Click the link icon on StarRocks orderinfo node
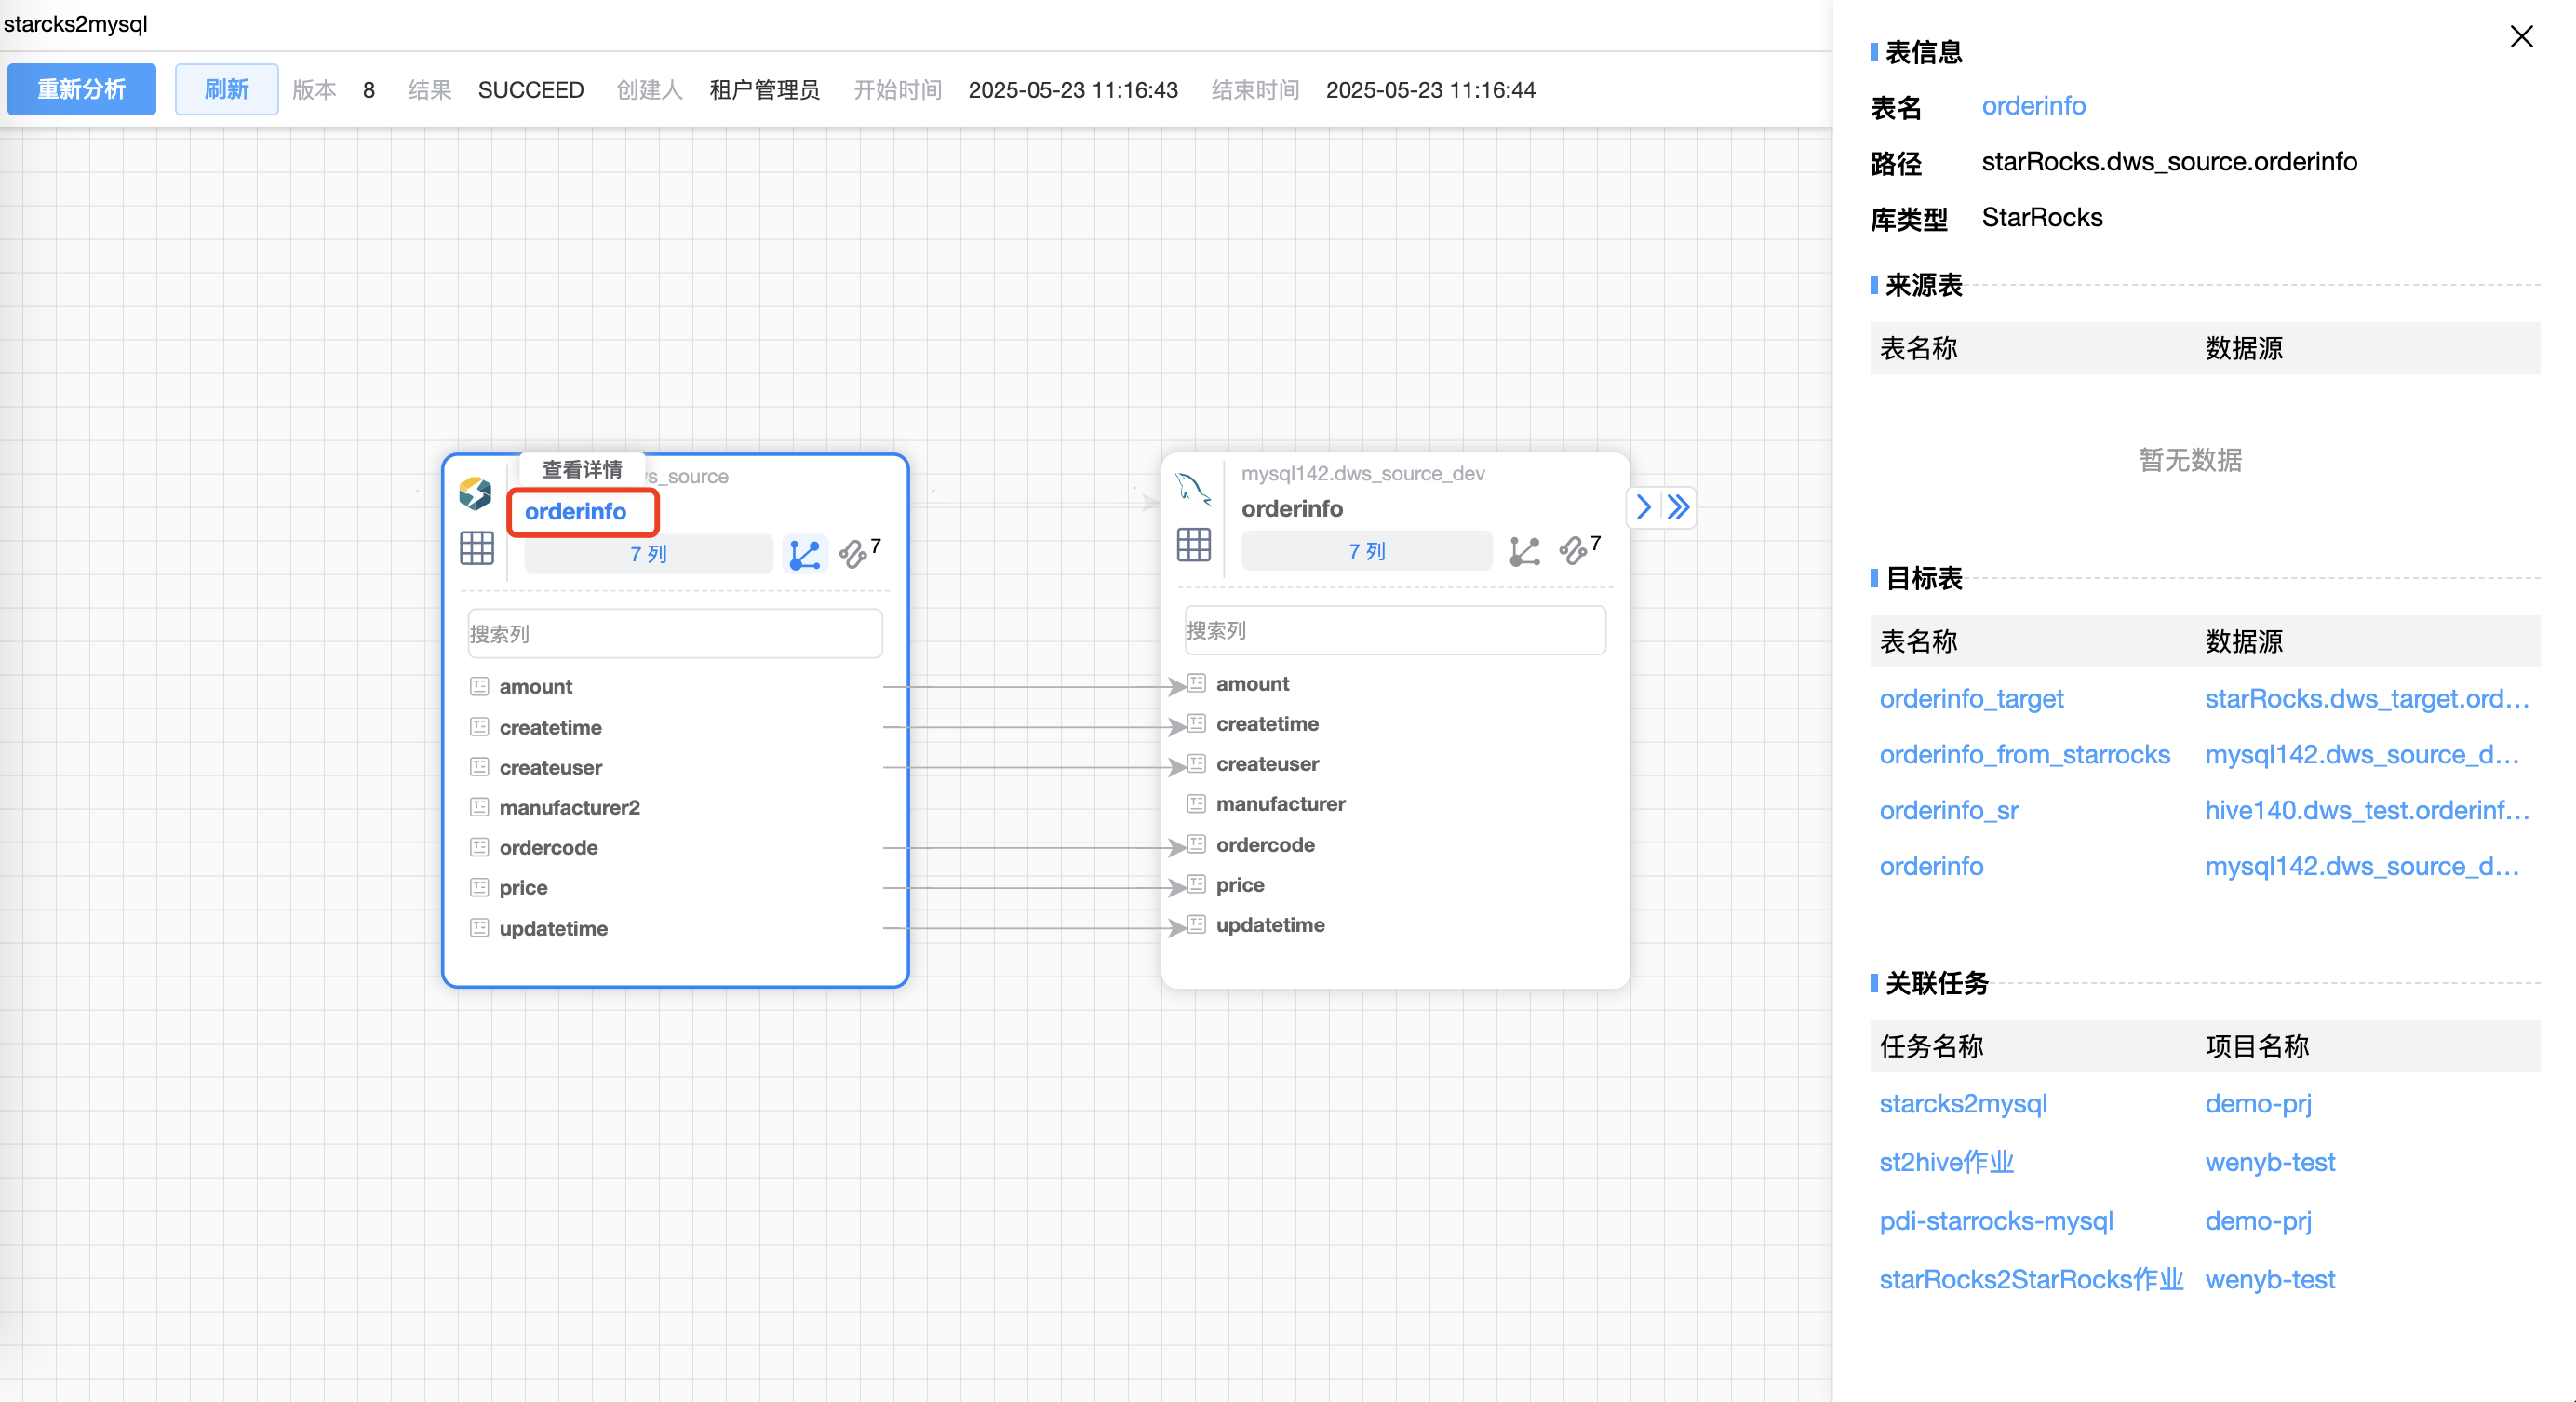This screenshot has width=2576, height=1402. [x=853, y=554]
